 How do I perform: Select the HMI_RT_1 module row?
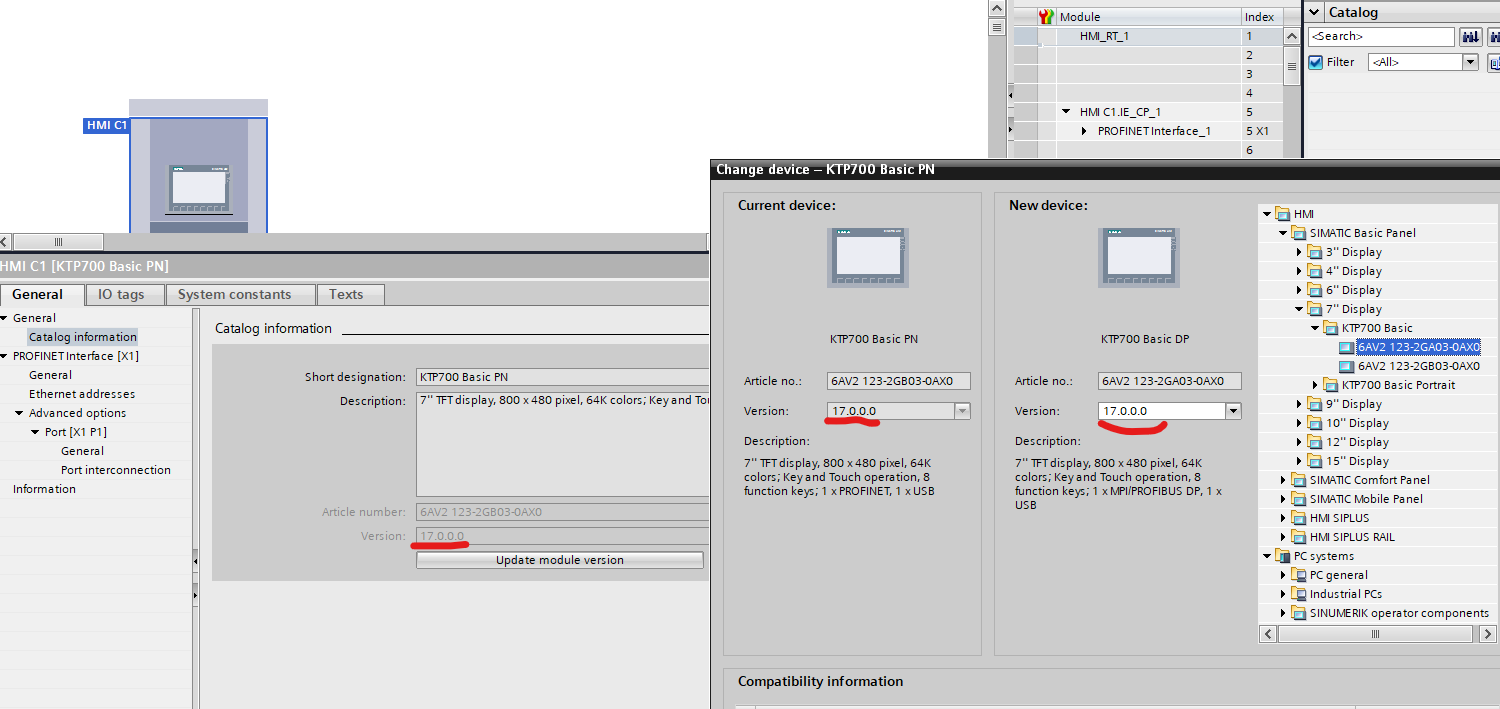coord(1148,36)
